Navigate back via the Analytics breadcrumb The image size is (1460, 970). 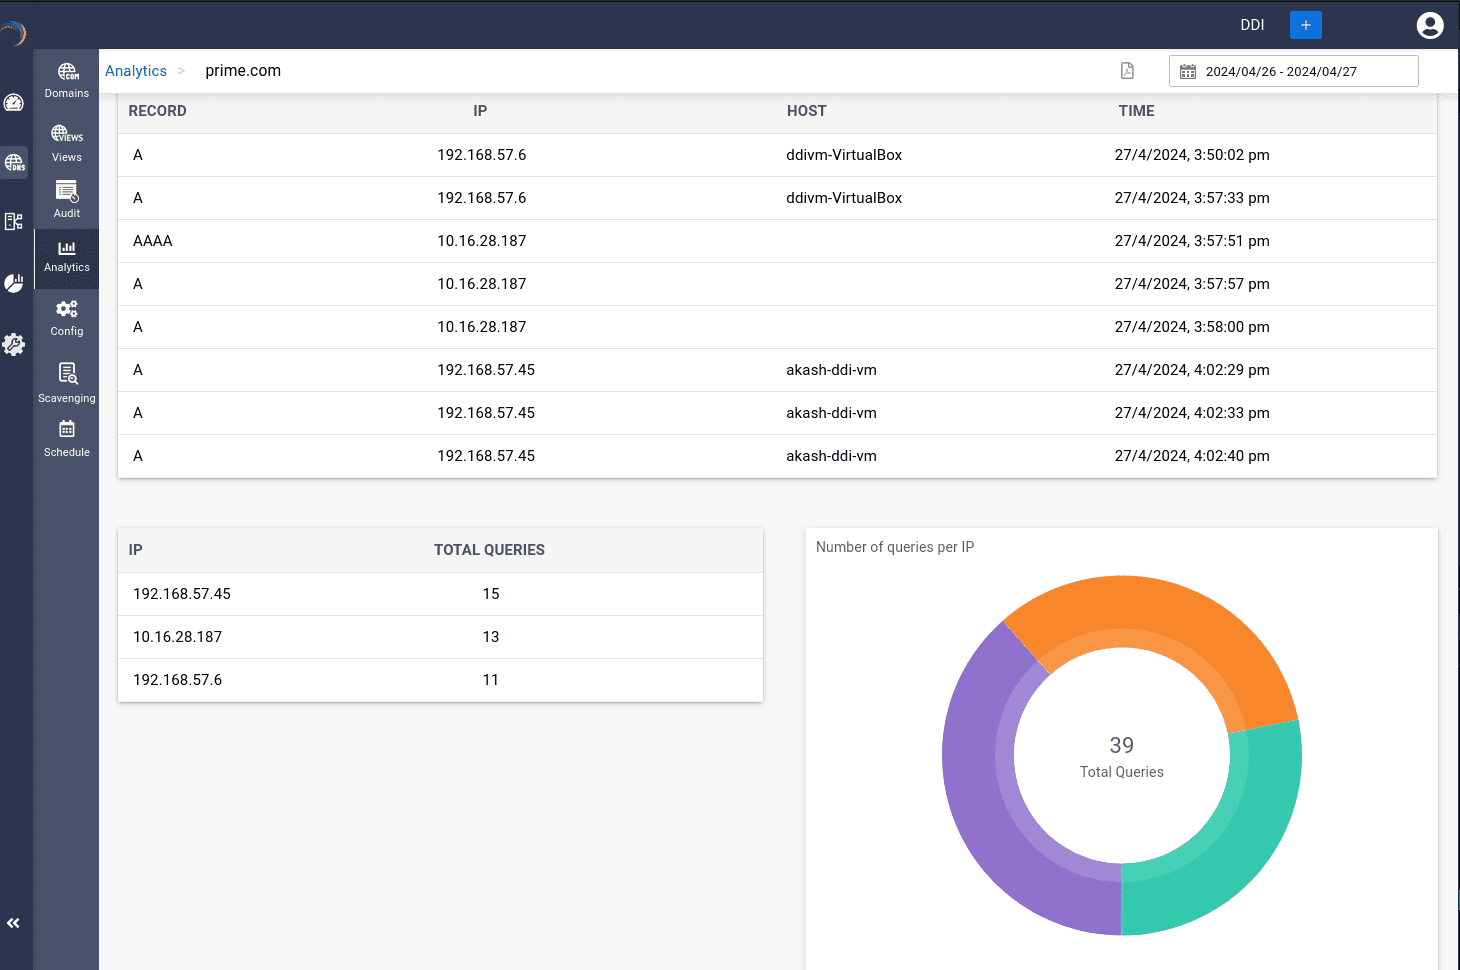136,70
